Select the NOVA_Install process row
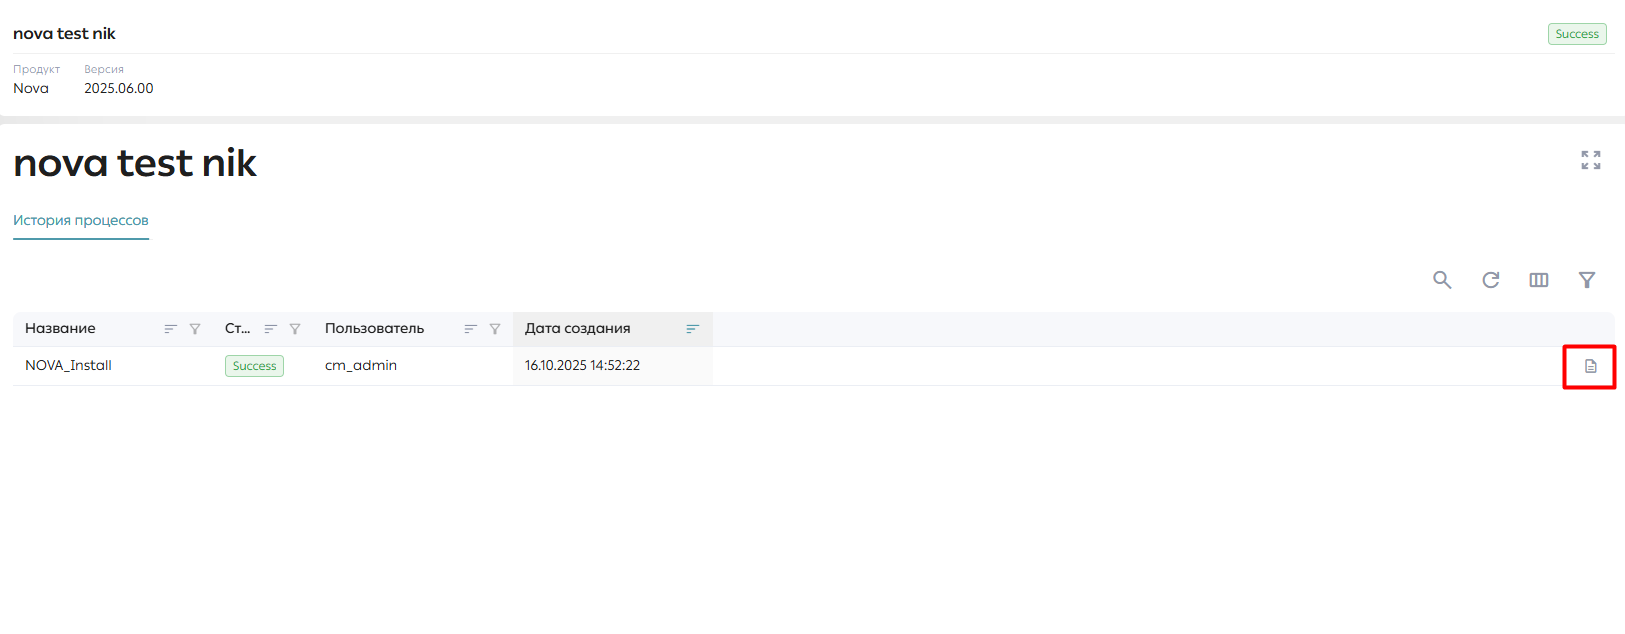The height and width of the screenshot is (634, 1625). pyautogui.click(x=813, y=366)
